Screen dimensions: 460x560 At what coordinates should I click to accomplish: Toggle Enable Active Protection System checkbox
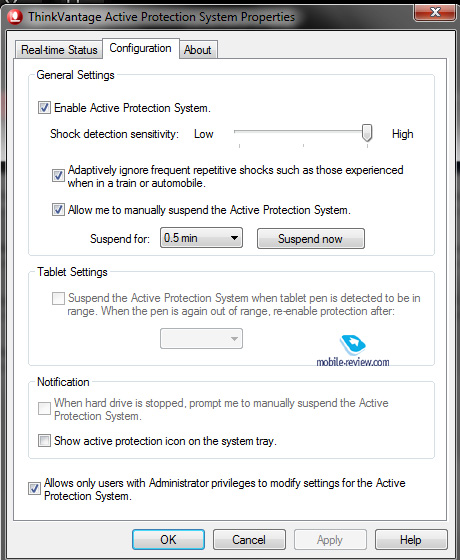click(44, 108)
